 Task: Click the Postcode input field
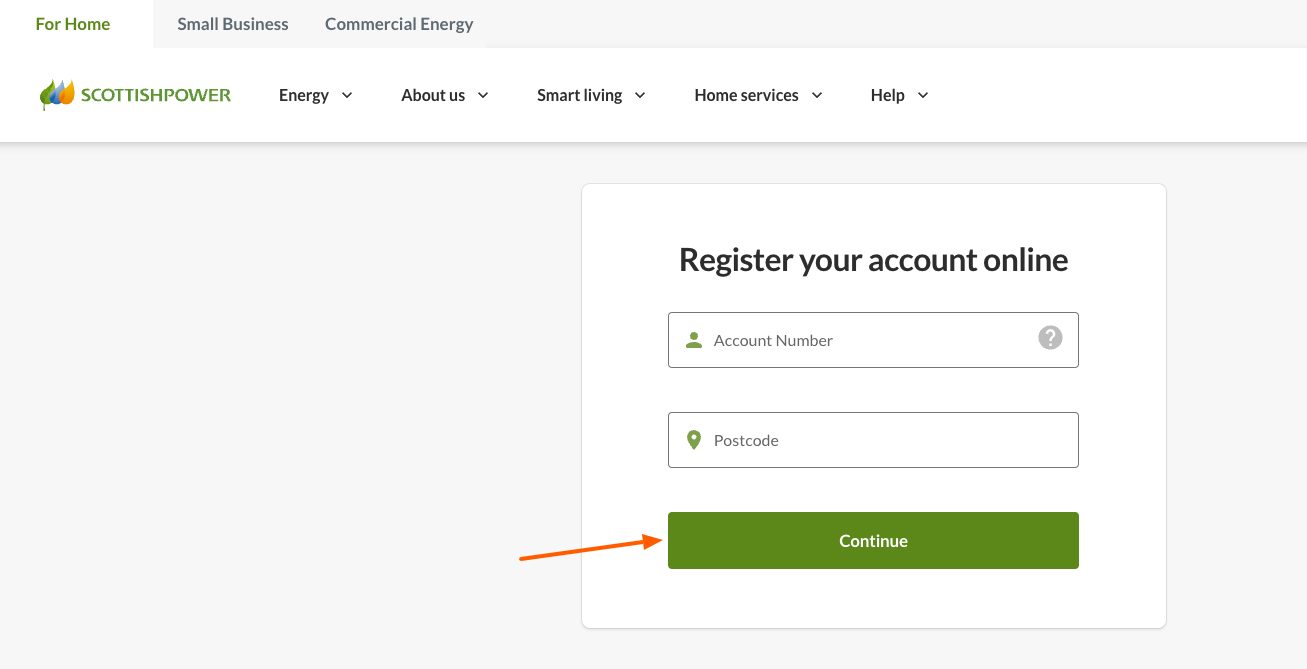click(x=872, y=439)
